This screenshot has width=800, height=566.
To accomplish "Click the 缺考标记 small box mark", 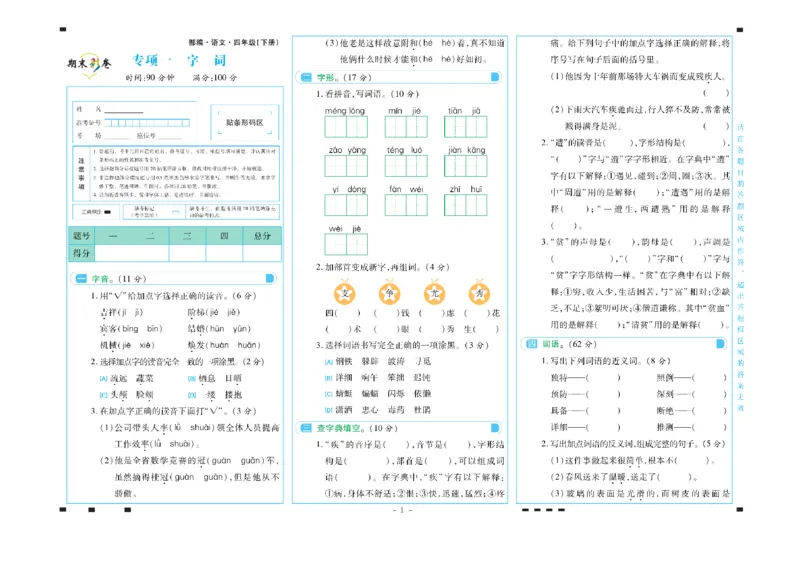I will pos(176,212).
